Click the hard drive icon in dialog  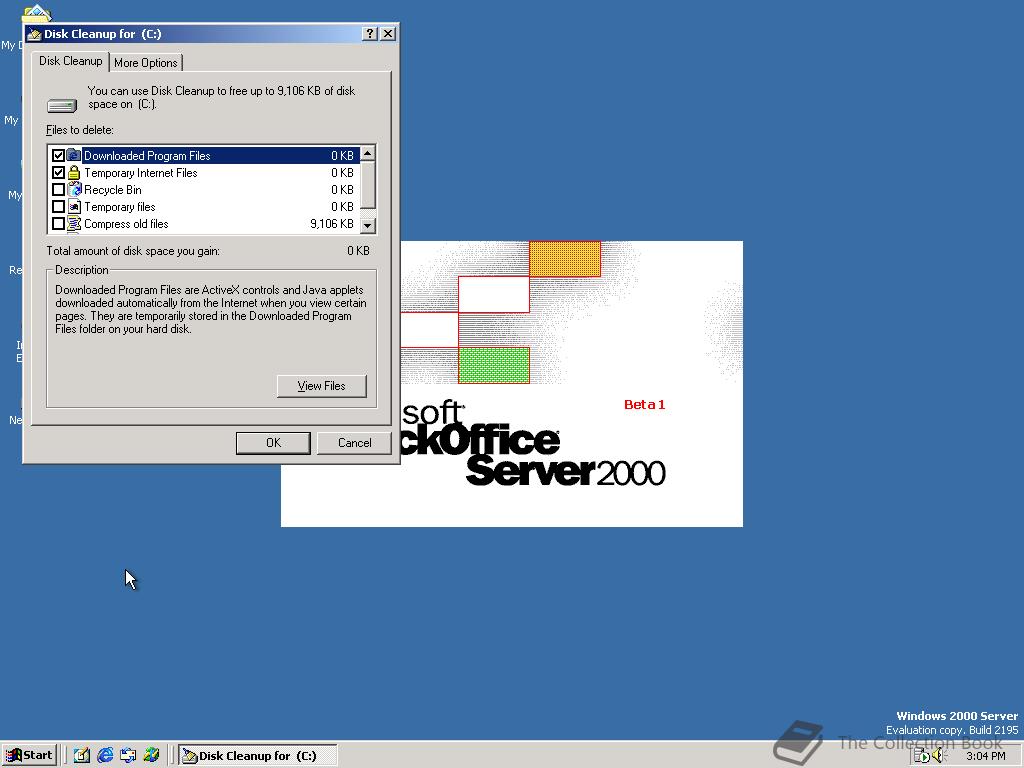(x=62, y=105)
